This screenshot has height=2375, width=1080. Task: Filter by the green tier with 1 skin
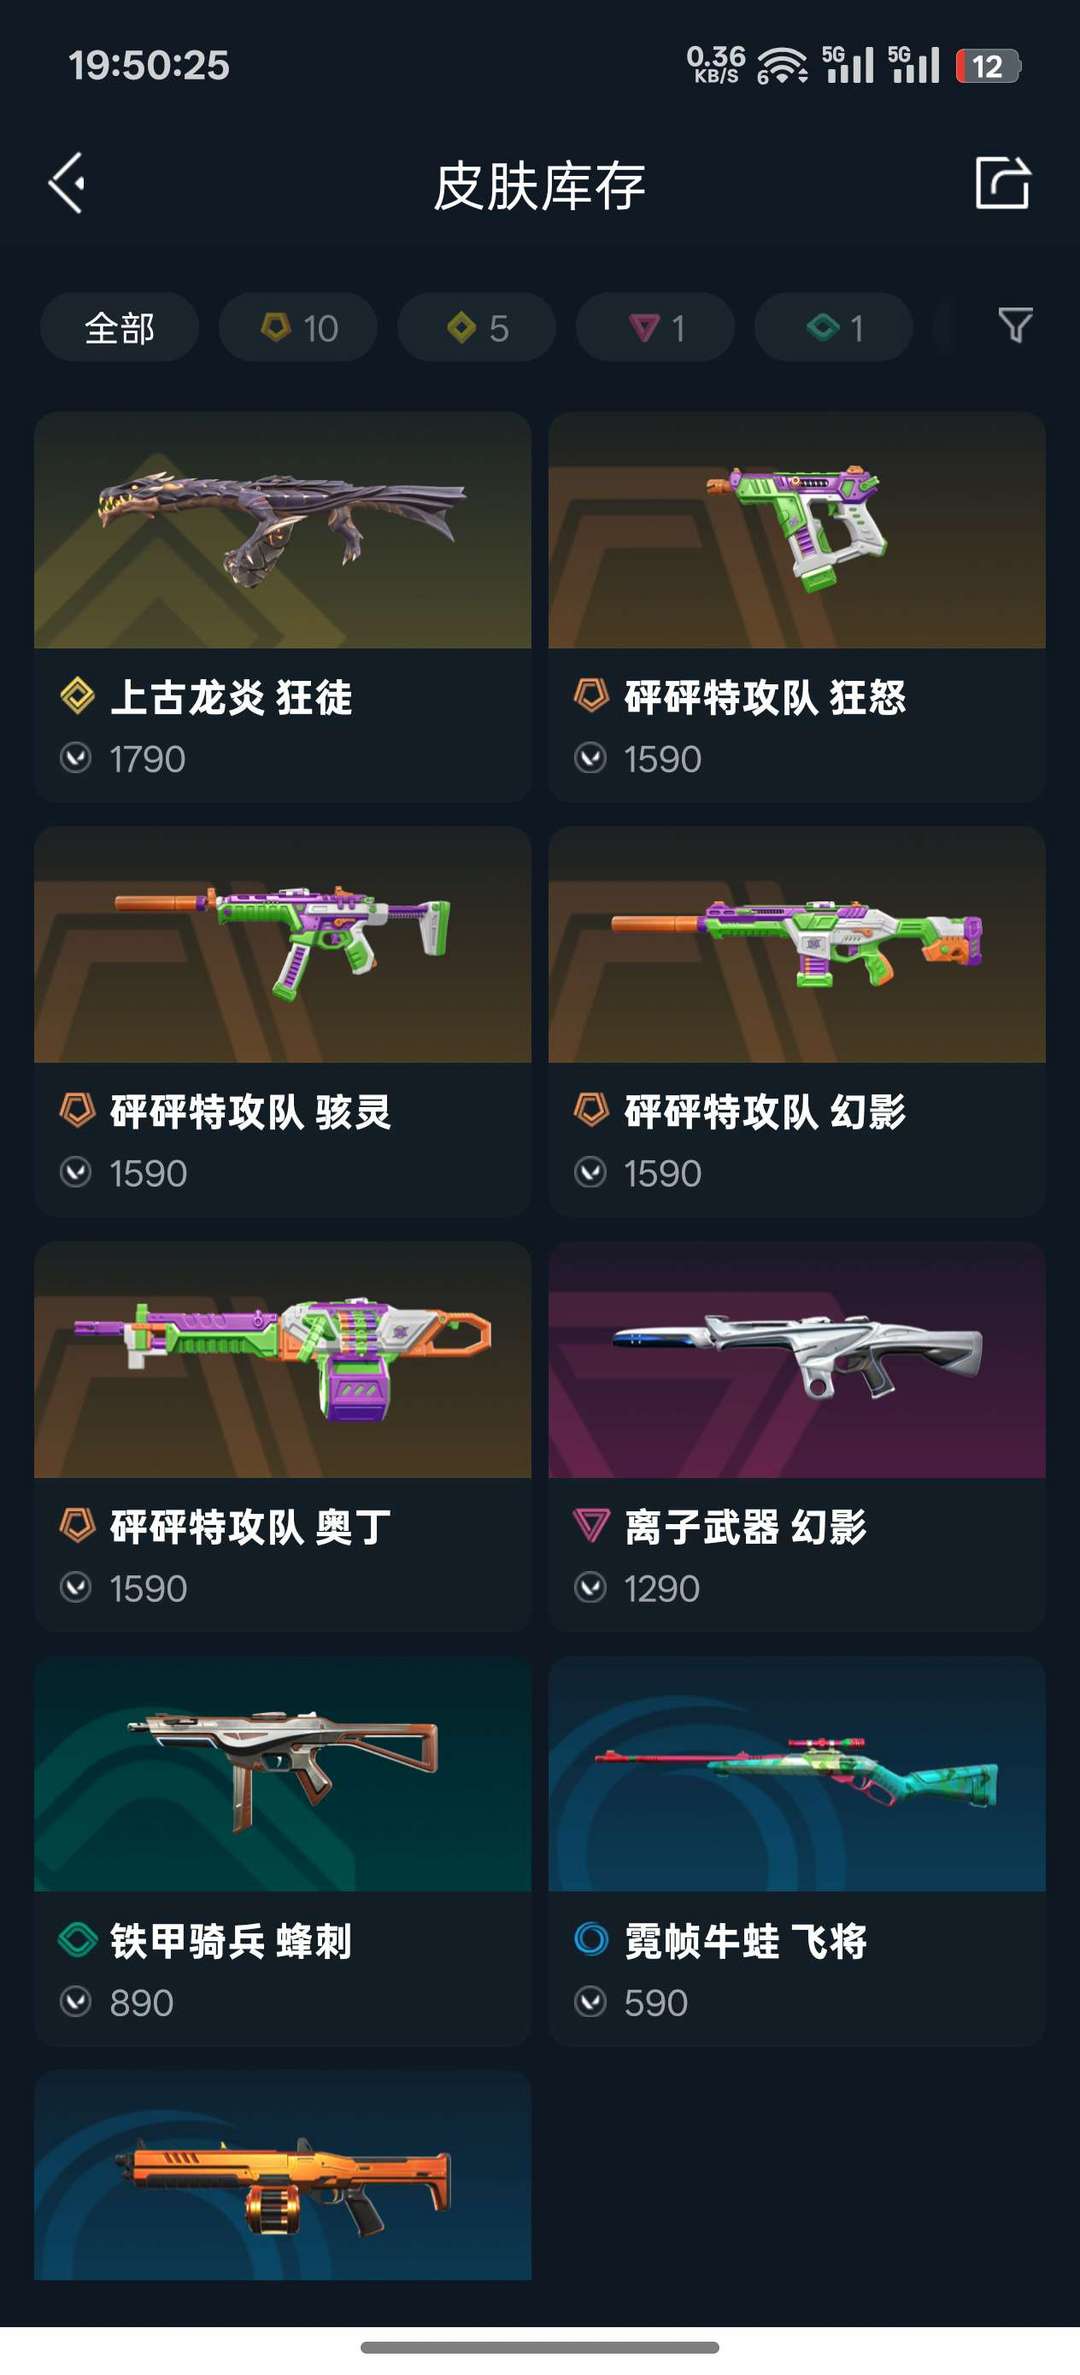point(833,327)
